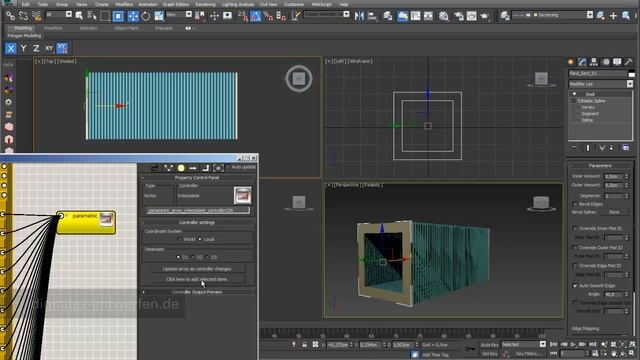
Task: Open the Rendering menu
Action: coord(205,4)
